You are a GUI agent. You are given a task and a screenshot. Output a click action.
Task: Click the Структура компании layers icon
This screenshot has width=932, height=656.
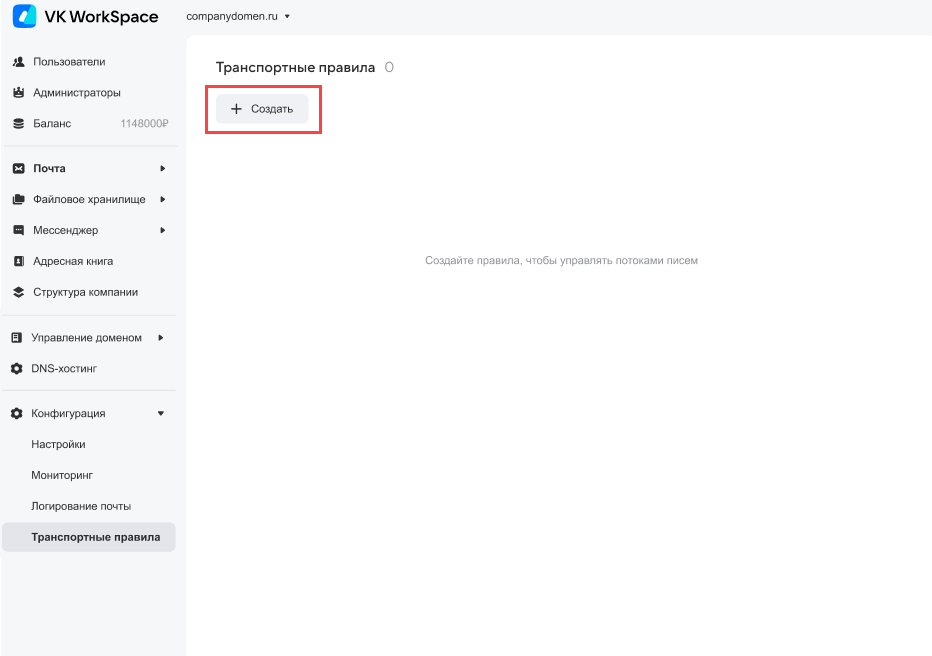coord(18,293)
